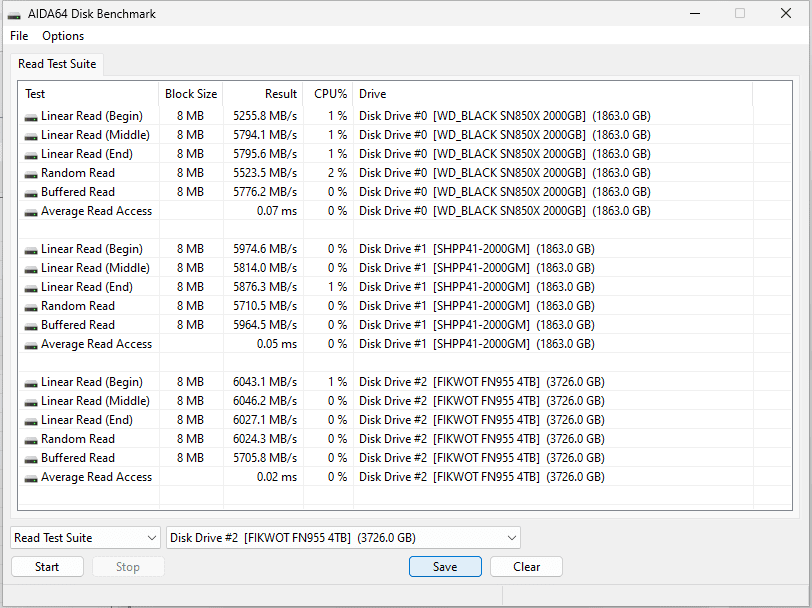Click the drive icon for Linear Read (End), Disk Drive #1

click(x=31, y=288)
